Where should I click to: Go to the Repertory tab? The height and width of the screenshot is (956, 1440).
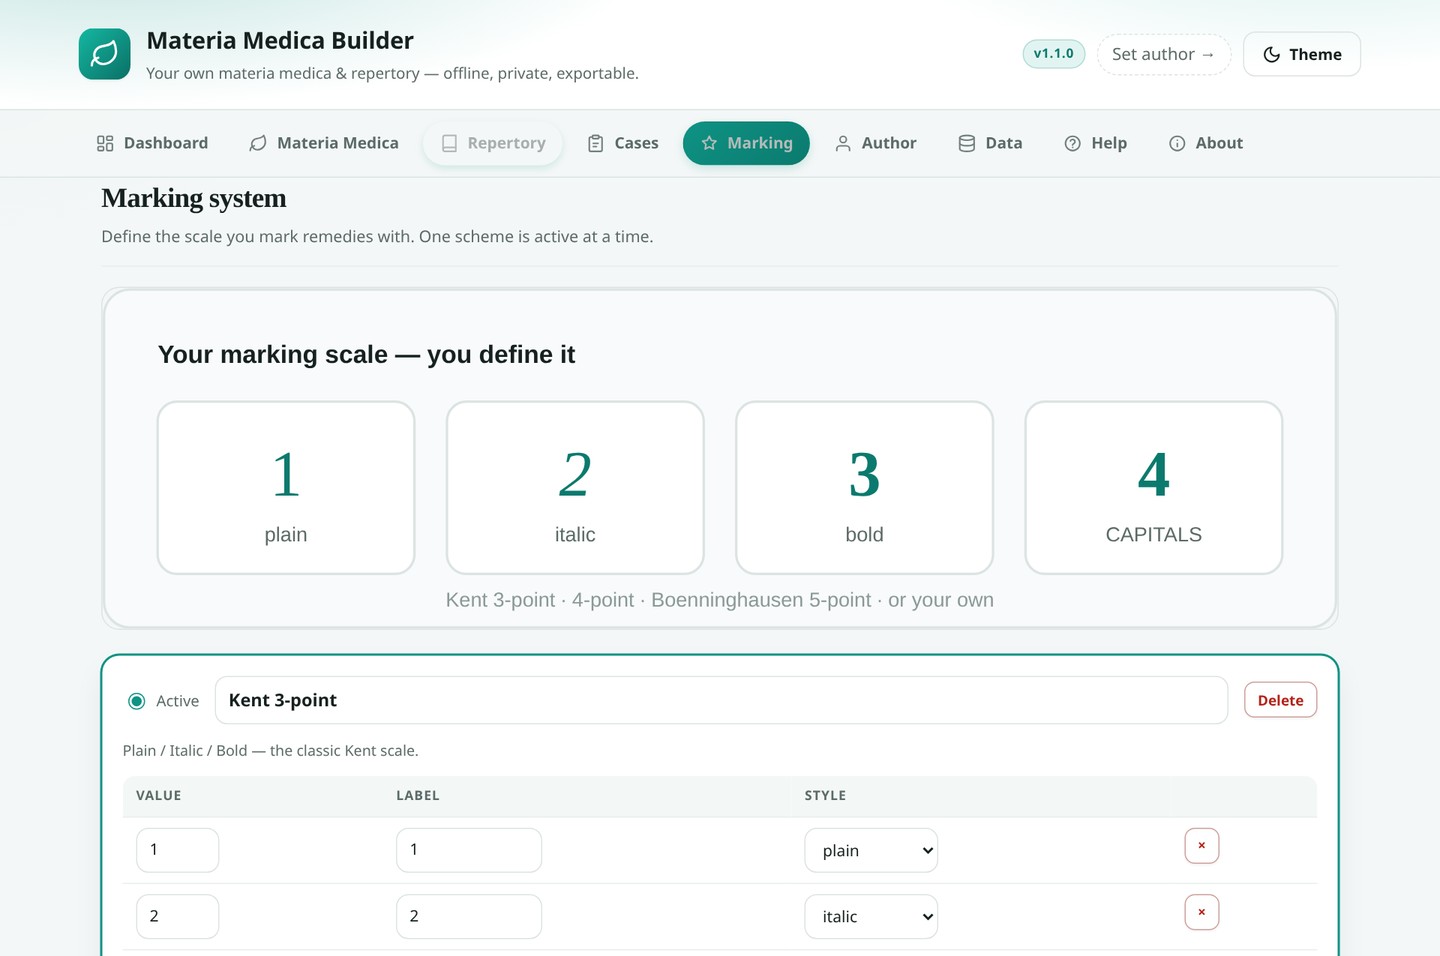coord(493,143)
